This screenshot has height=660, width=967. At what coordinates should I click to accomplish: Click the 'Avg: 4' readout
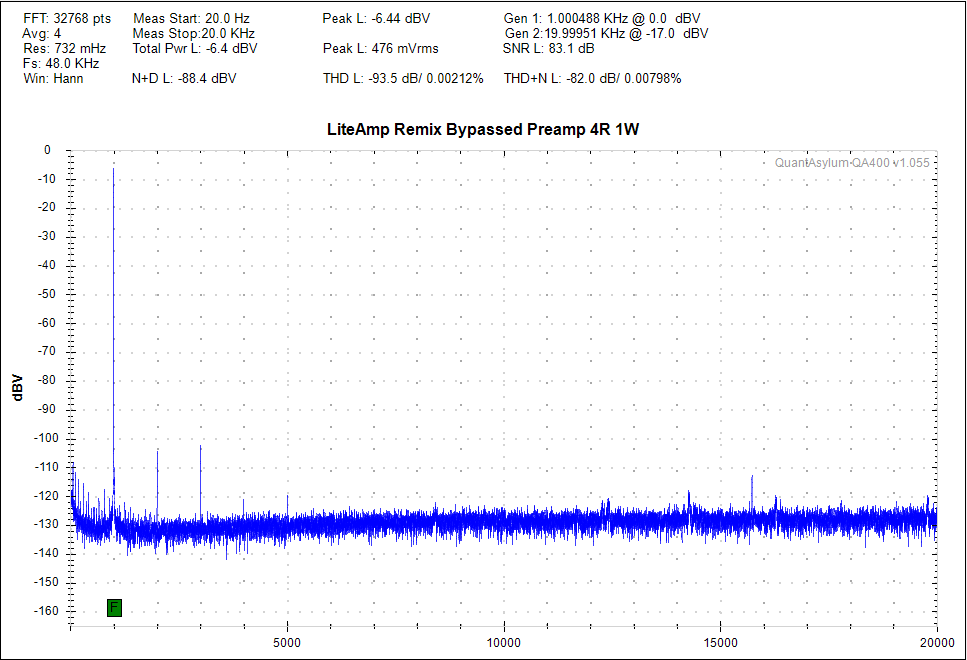tap(42, 33)
